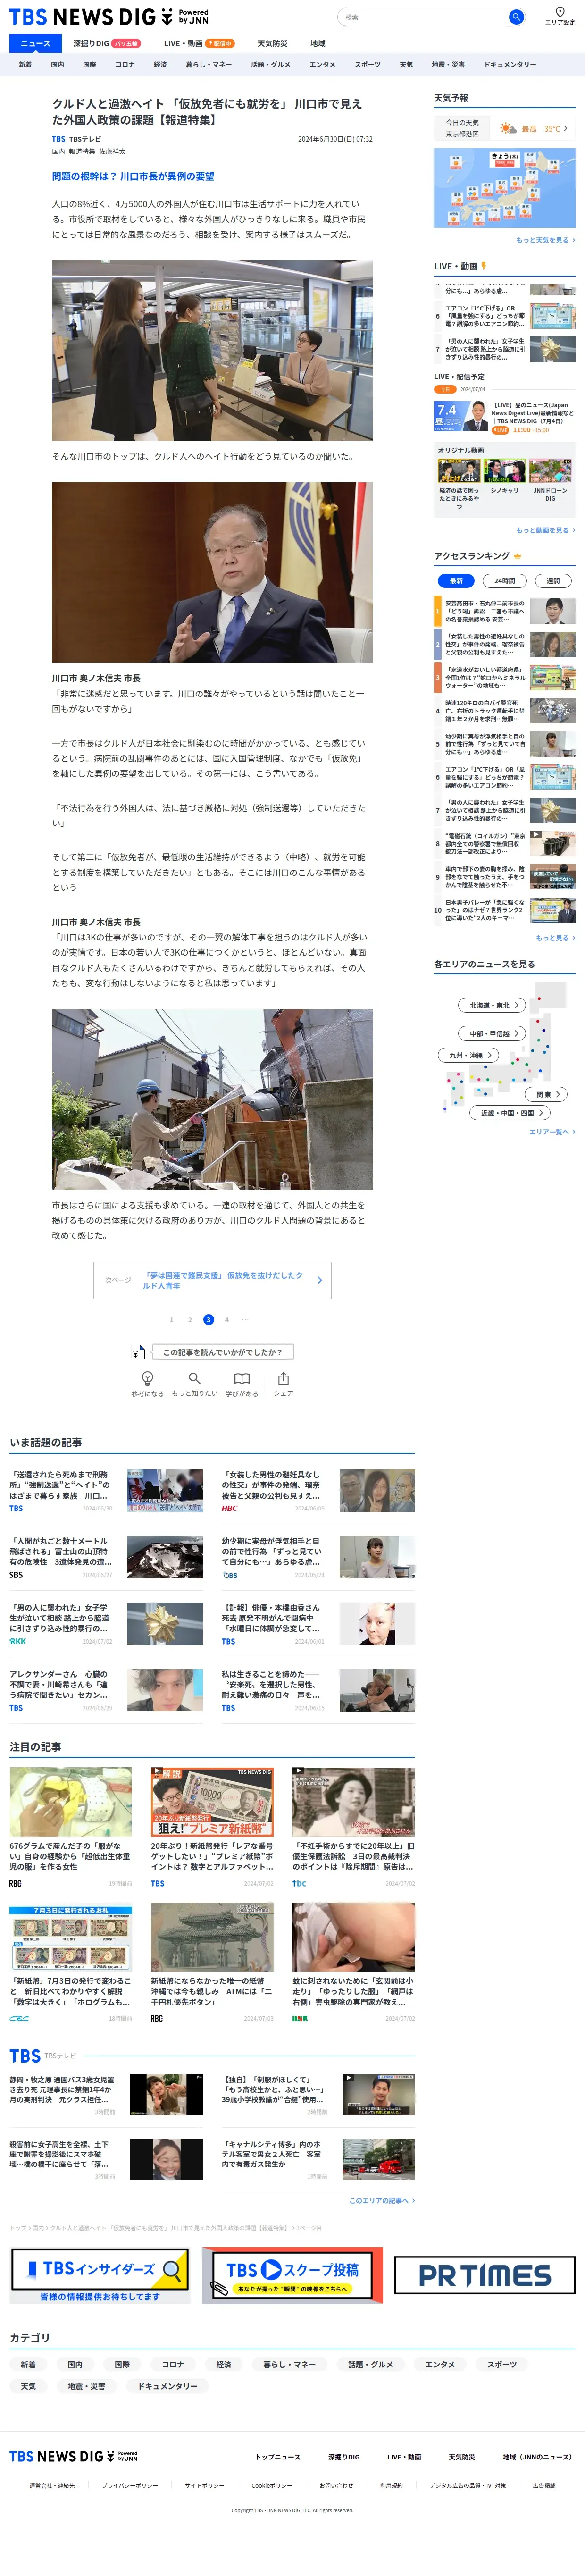Screen dimensions: 585x2576
Task: Open the ニュース main tab
Action: (x=35, y=44)
